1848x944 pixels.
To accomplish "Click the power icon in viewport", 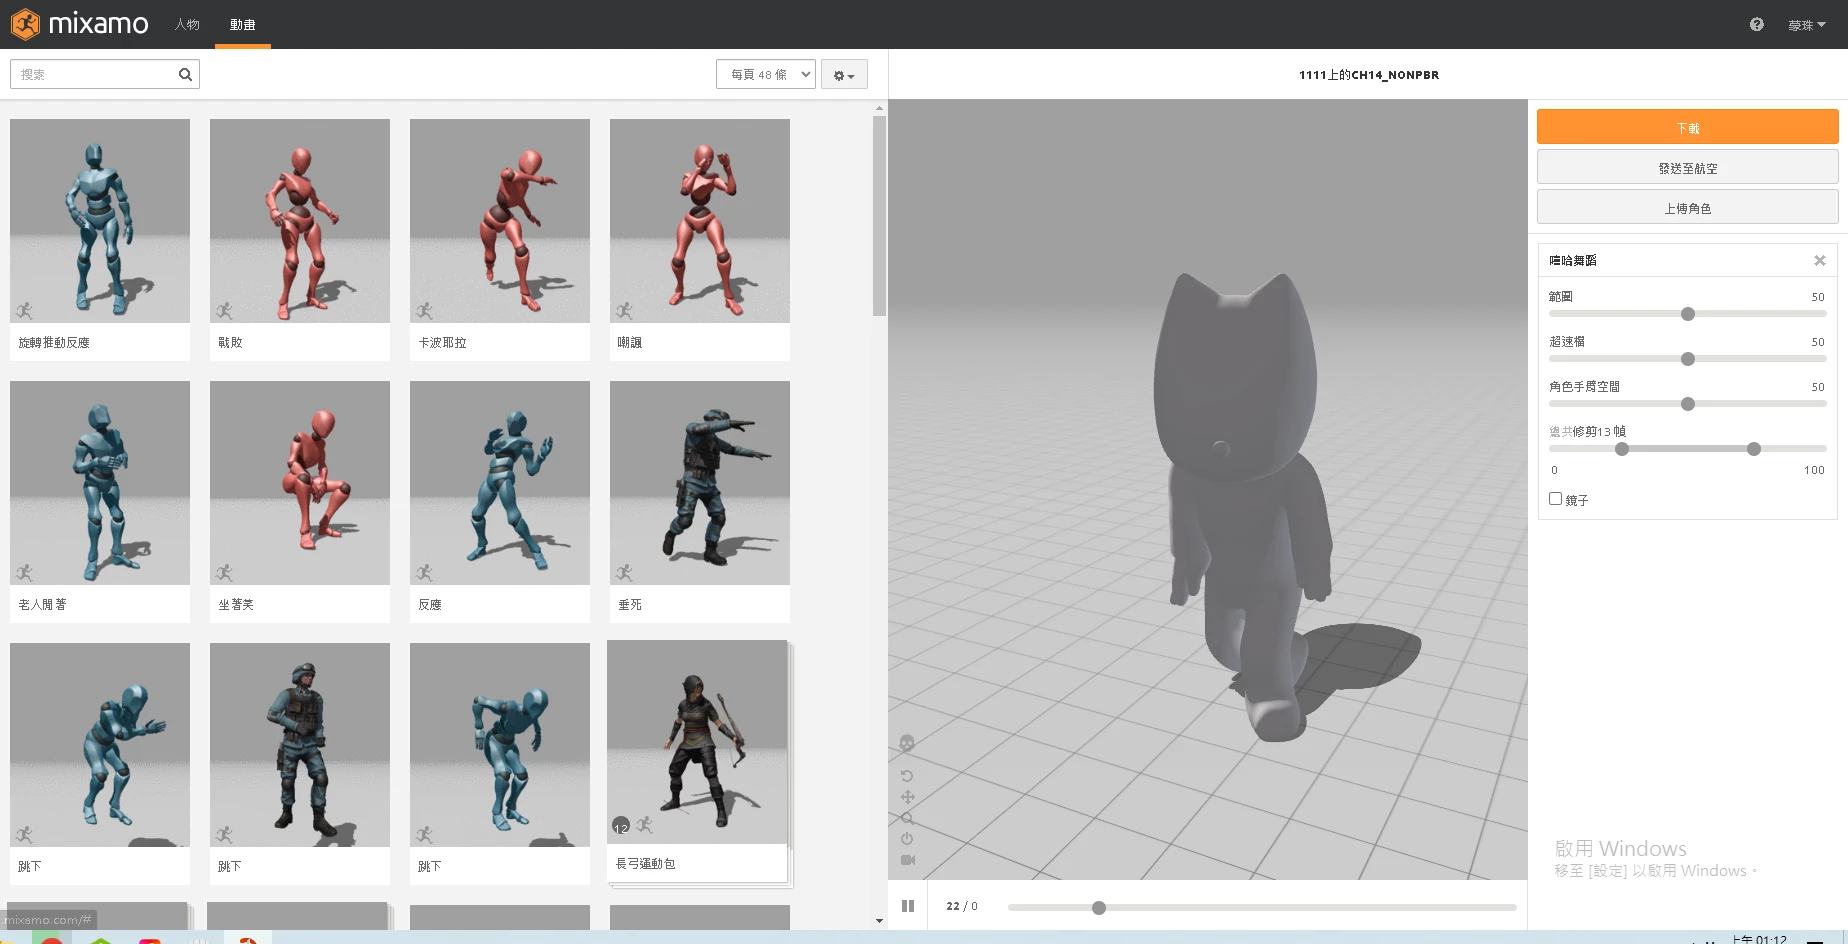I will (x=907, y=839).
